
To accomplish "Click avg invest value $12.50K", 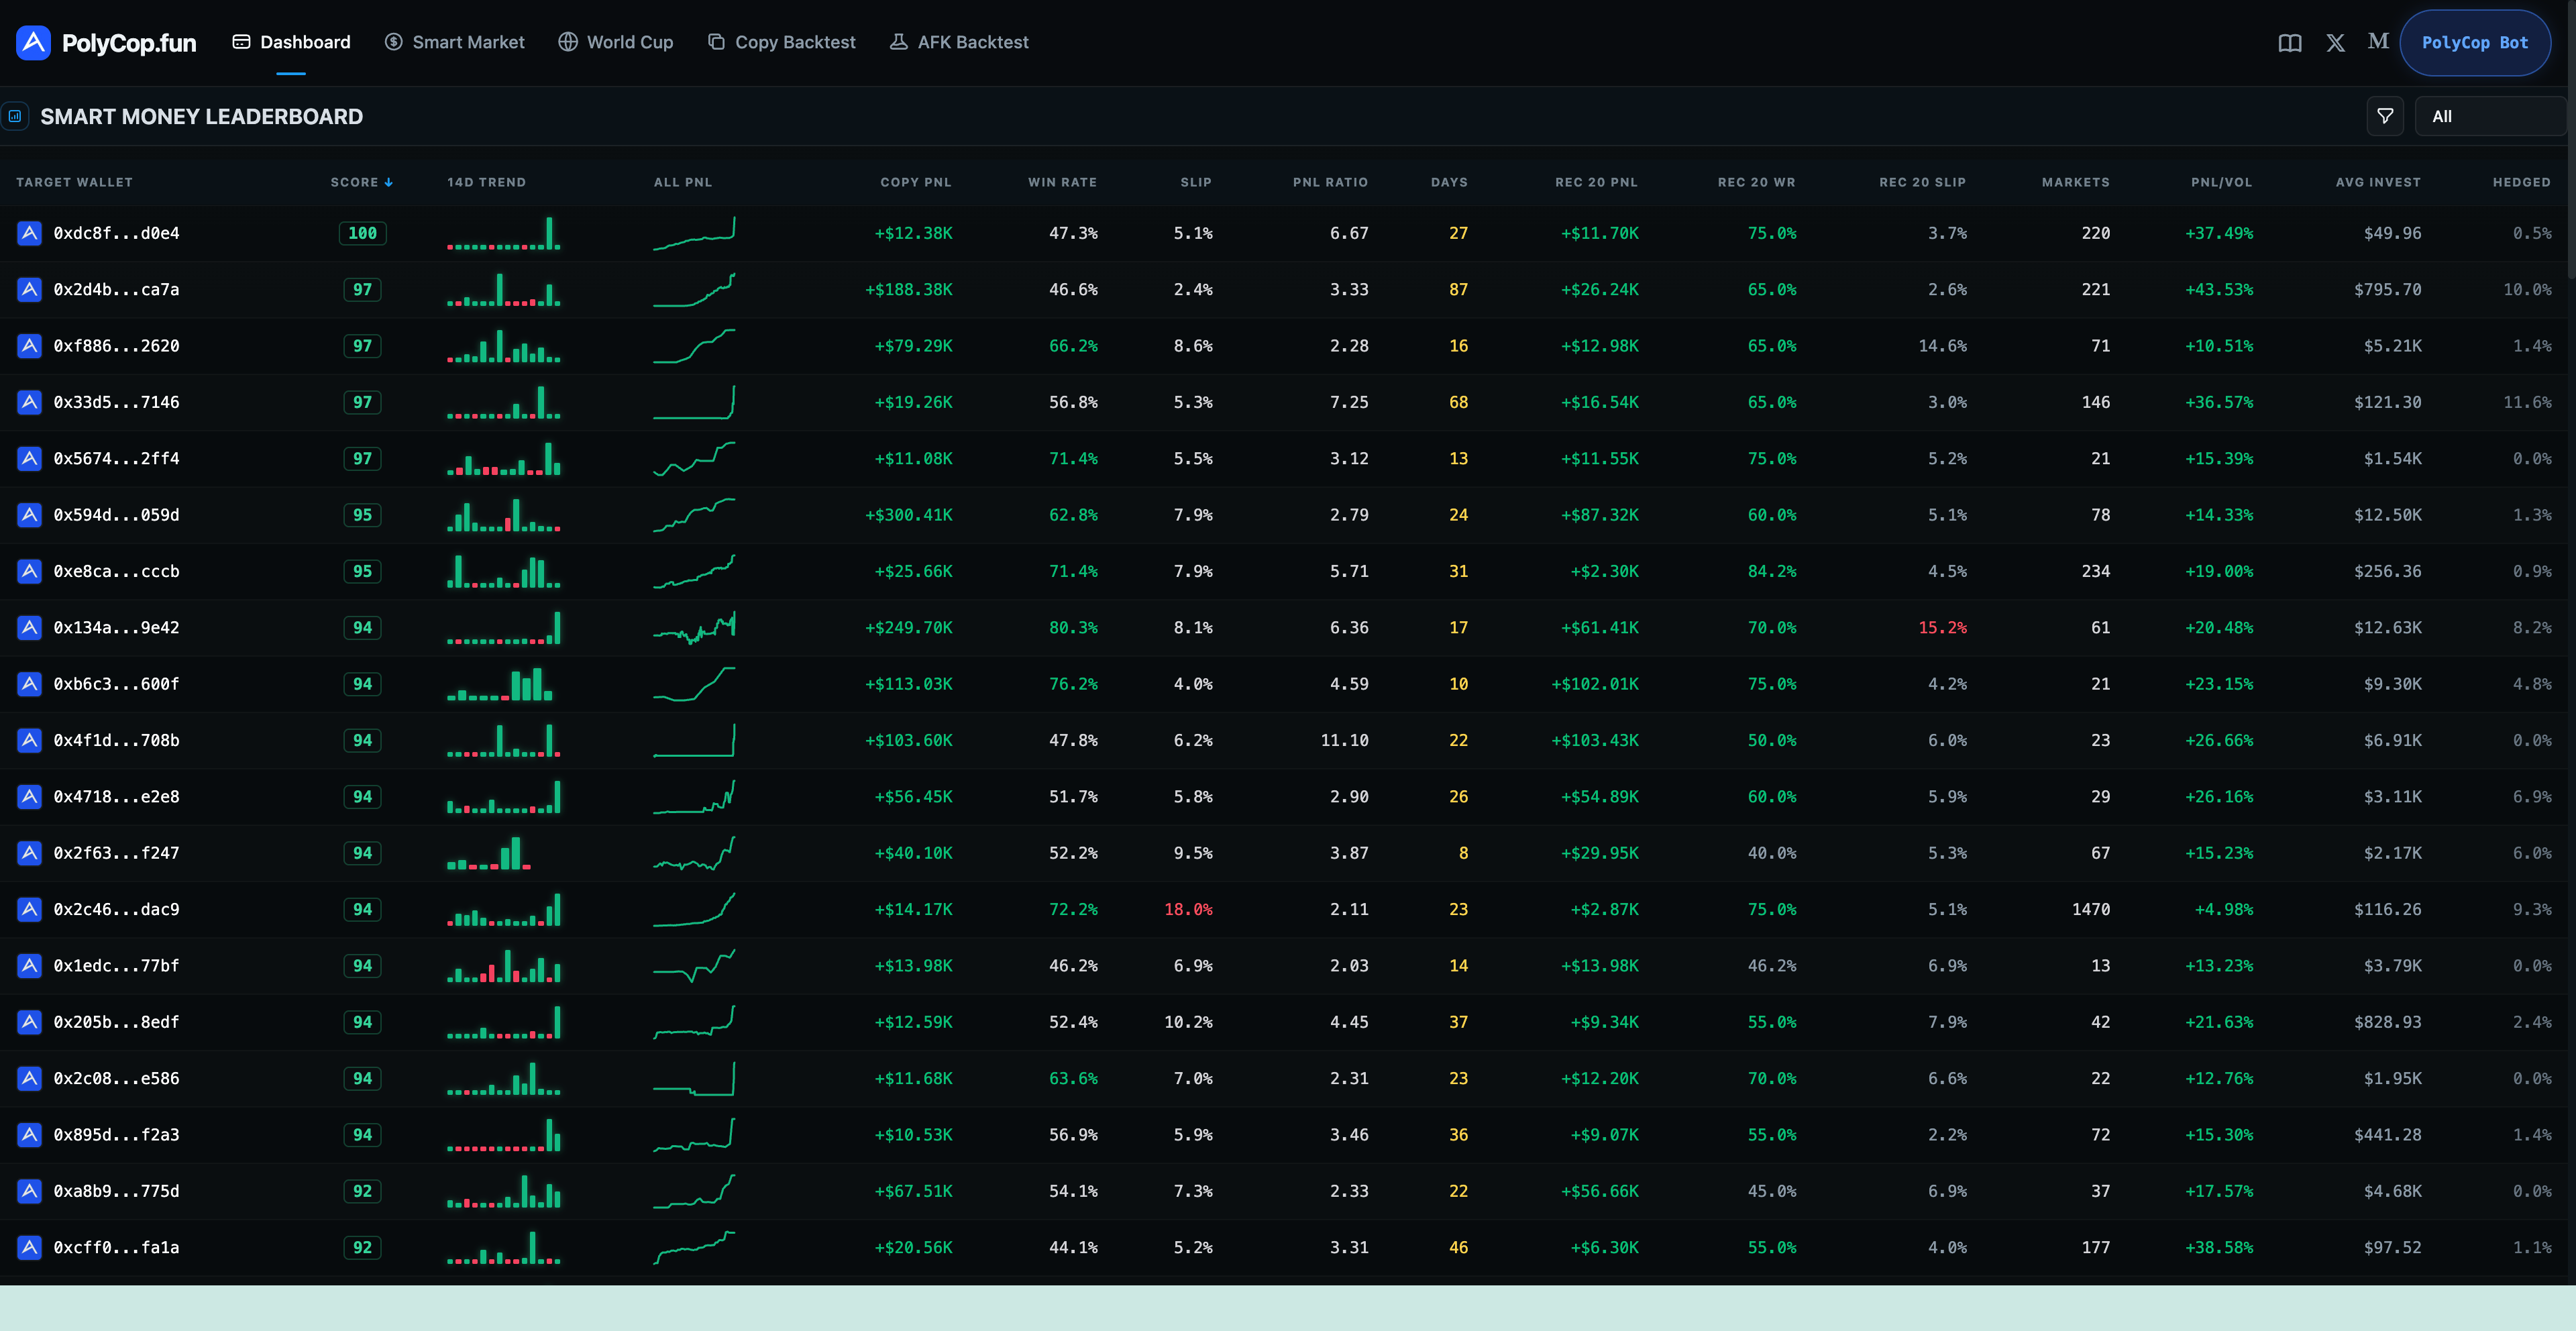I will pos(2387,515).
